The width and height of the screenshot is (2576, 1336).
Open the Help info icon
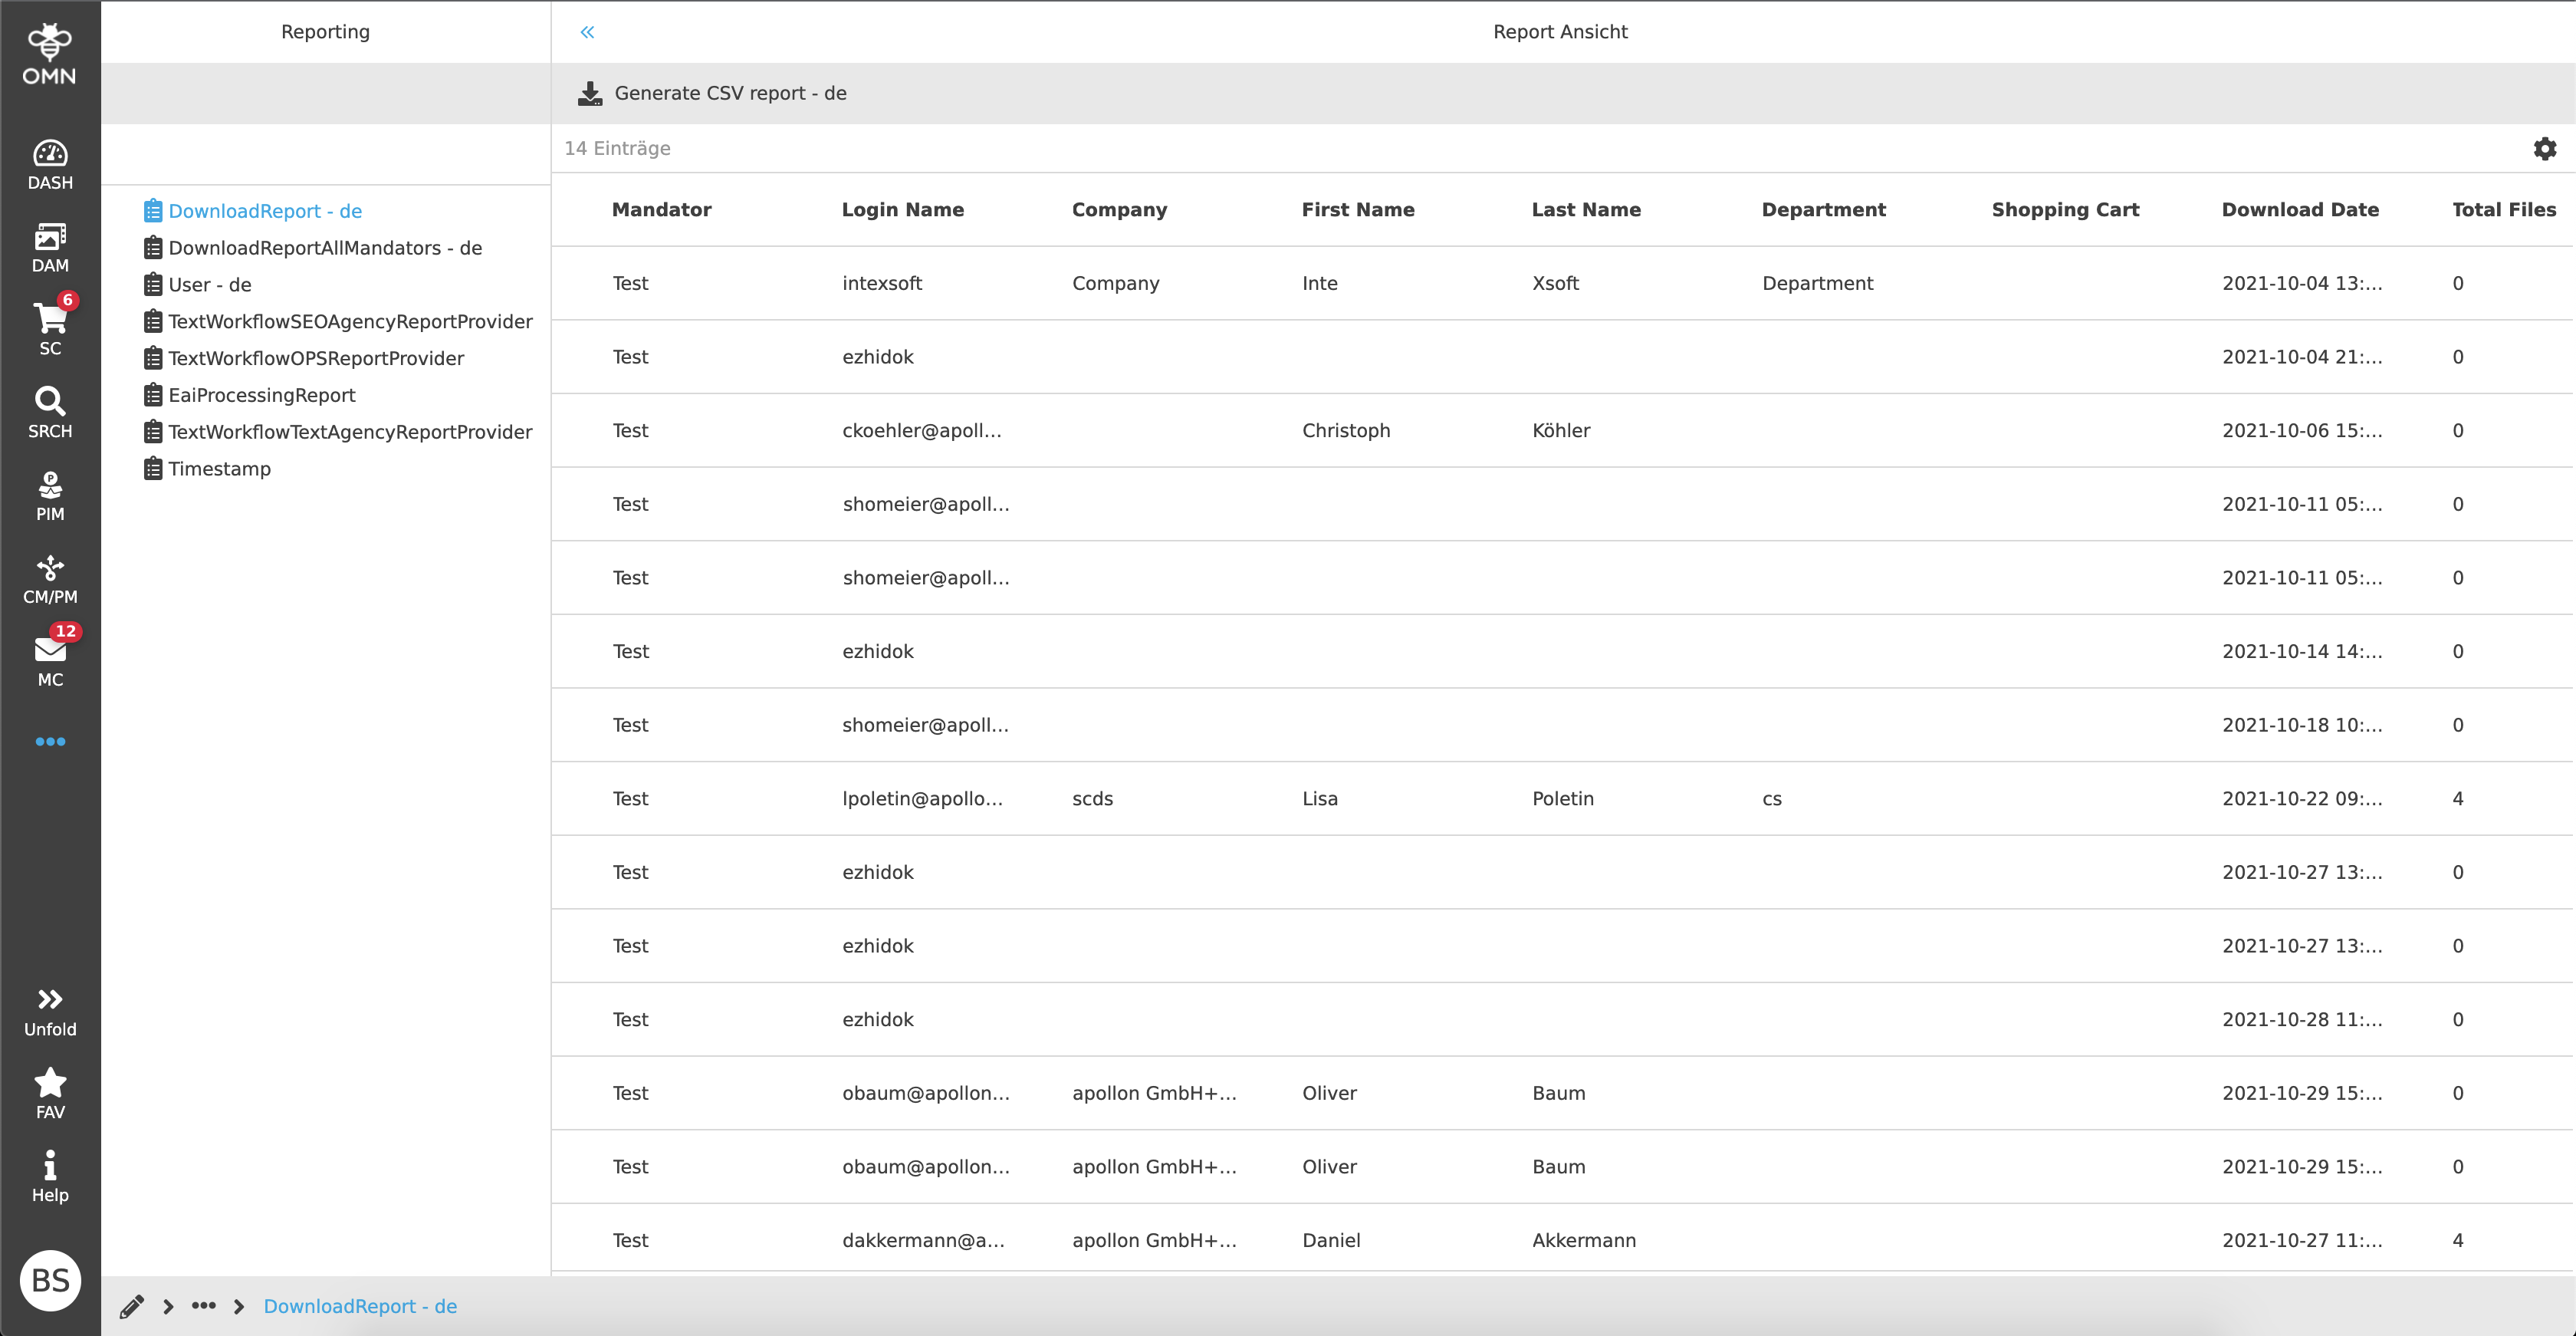pos(50,1176)
